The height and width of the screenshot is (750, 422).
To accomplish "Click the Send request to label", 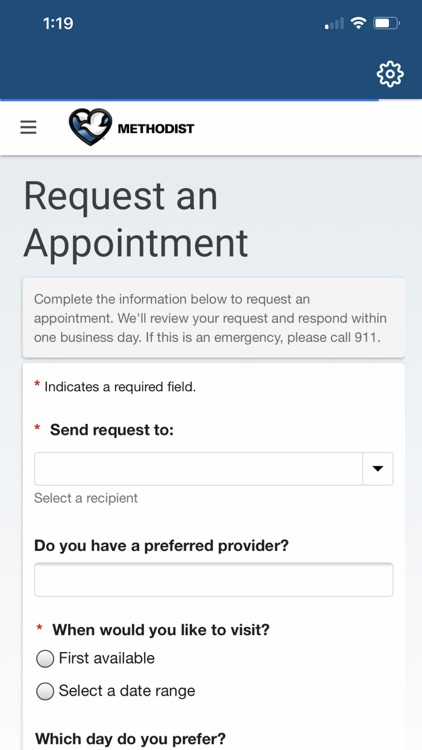I will click(112, 430).
